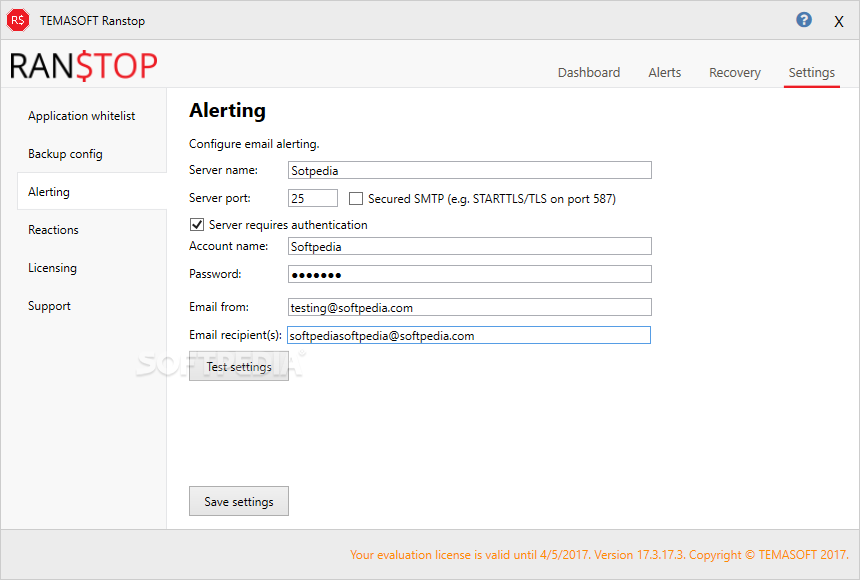Click the Alerting page heading
This screenshot has width=860, height=580.
coord(227,110)
